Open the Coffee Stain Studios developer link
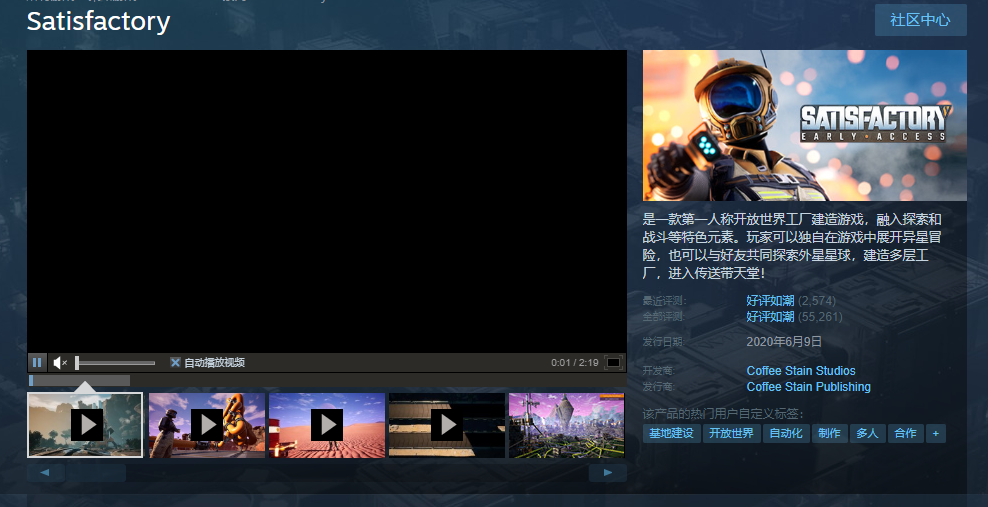The height and width of the screenshot is (507, 988). 801,371
